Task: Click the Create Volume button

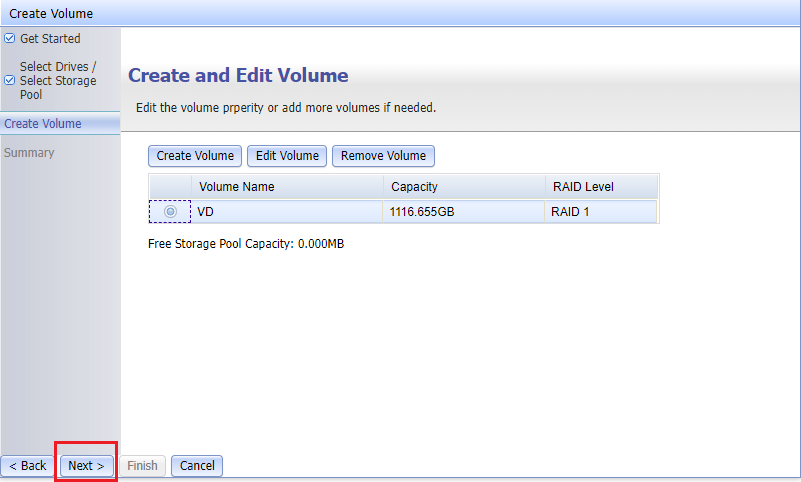Action: tap(195, 156)
